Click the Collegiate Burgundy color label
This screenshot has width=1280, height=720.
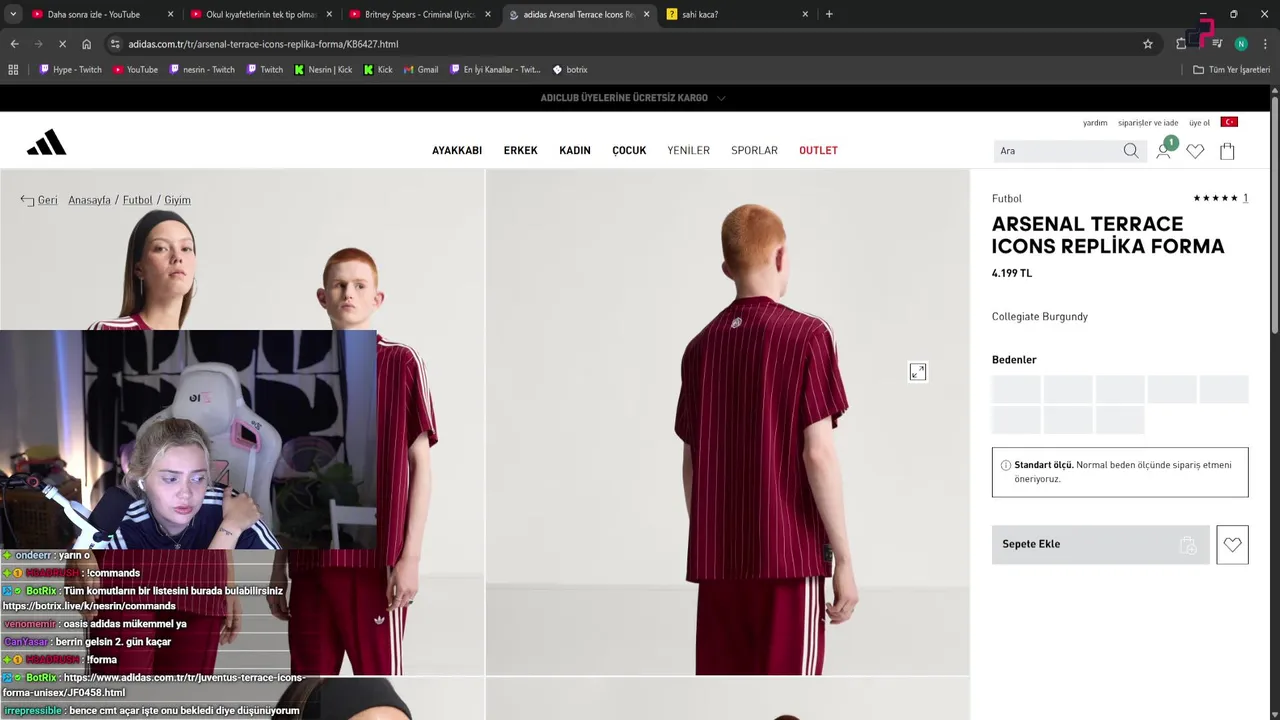tap(1040, 317)
